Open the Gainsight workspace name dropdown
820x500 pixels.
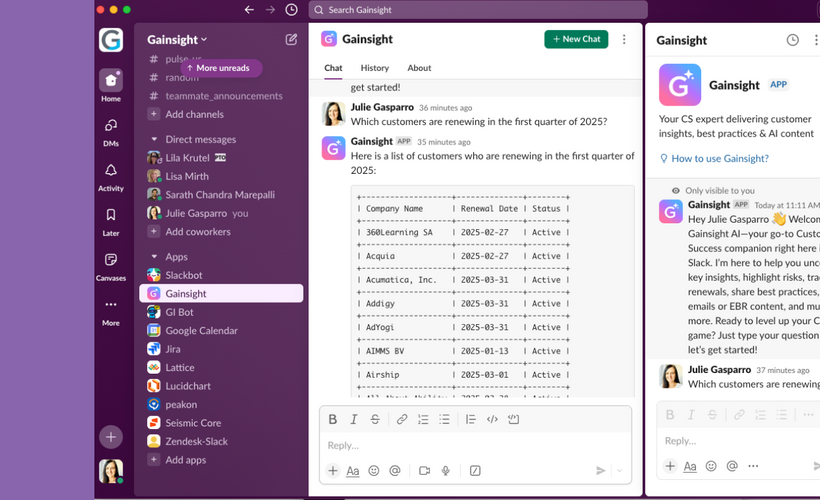coord(177,40)
